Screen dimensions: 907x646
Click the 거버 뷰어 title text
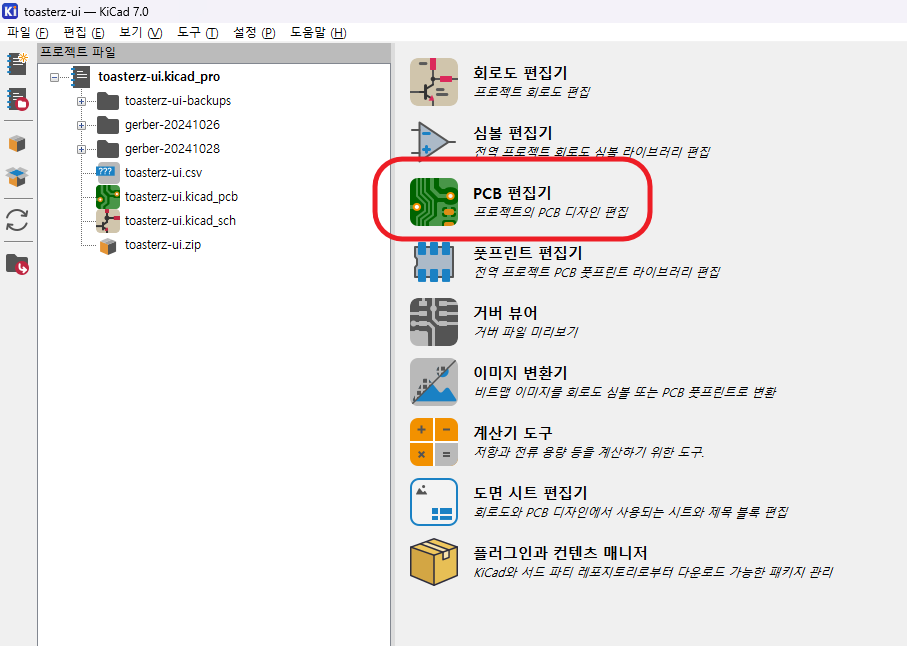(x=505, y=313)
